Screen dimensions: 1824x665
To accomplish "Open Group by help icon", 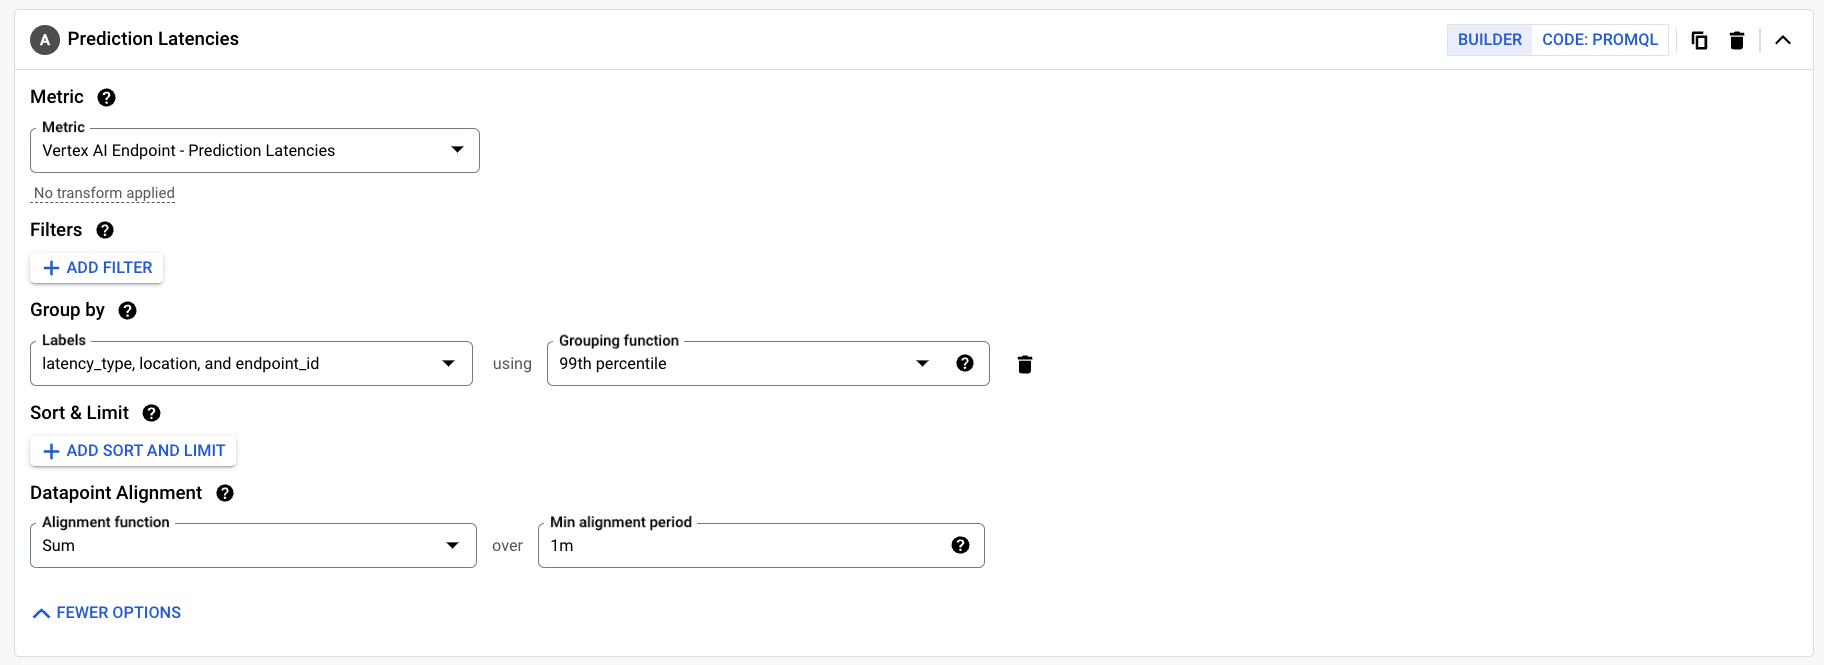I will pos(128,310).
